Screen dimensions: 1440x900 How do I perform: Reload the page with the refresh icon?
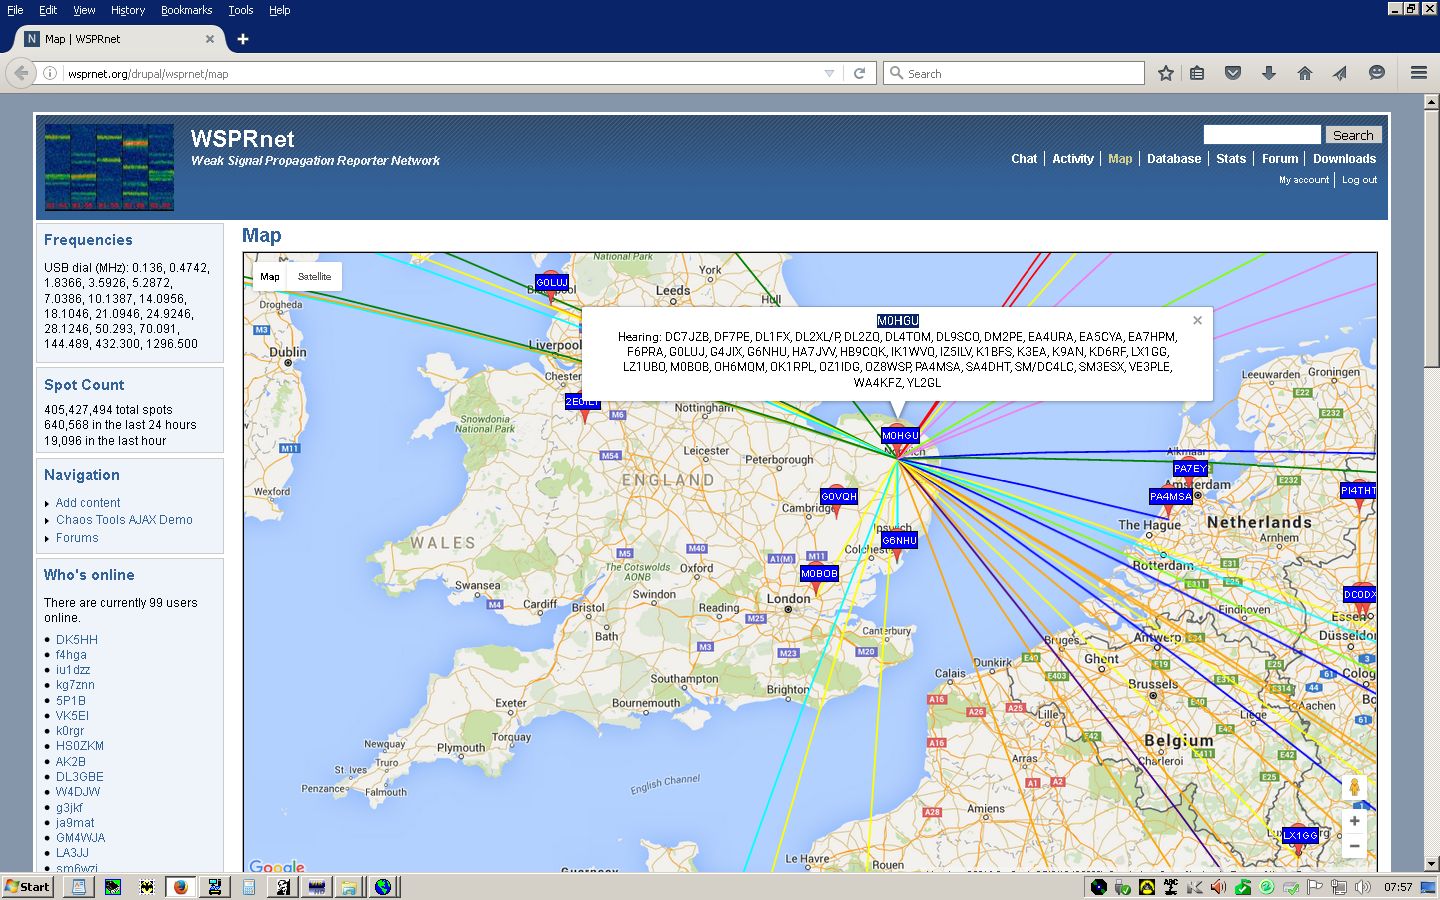(859, 73)
